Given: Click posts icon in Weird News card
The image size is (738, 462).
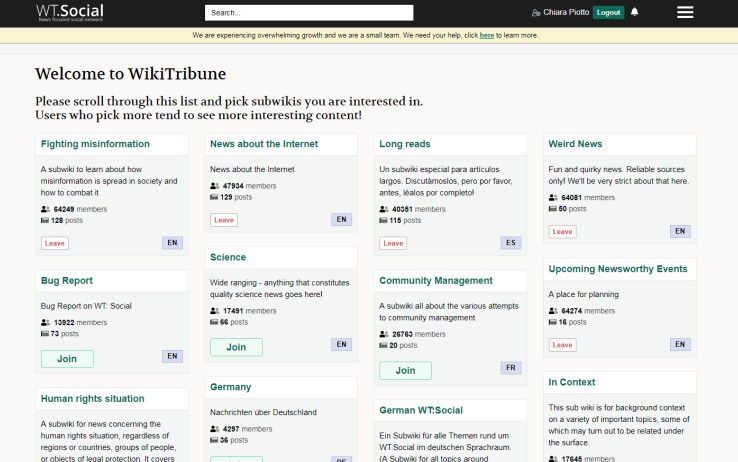Looking at the screenshot, I should pos(553,208).
